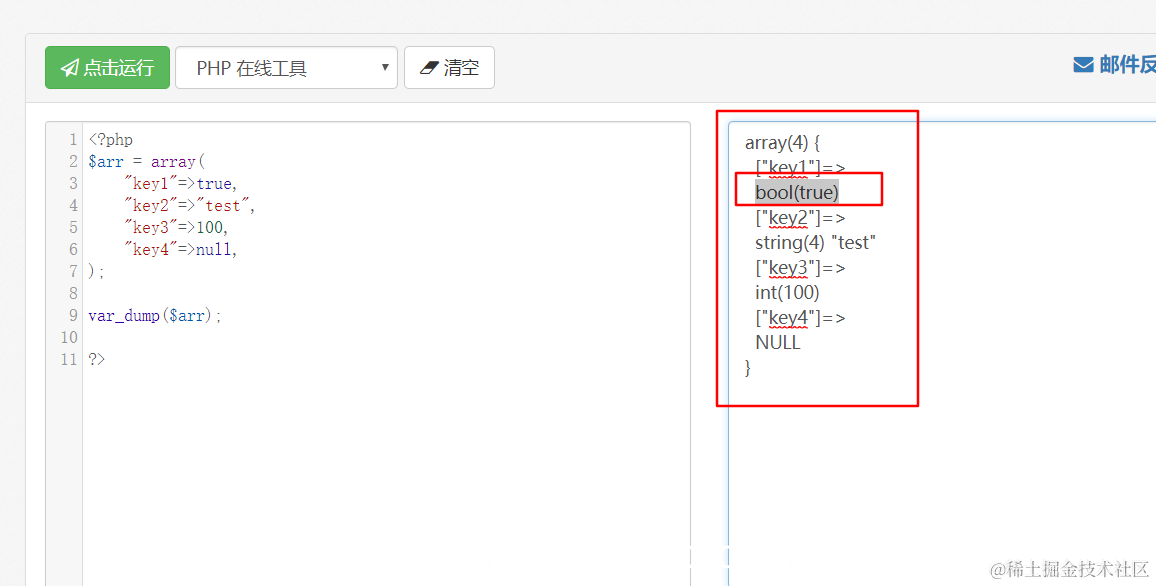Click 'string(4) "test"' output line

815,243
